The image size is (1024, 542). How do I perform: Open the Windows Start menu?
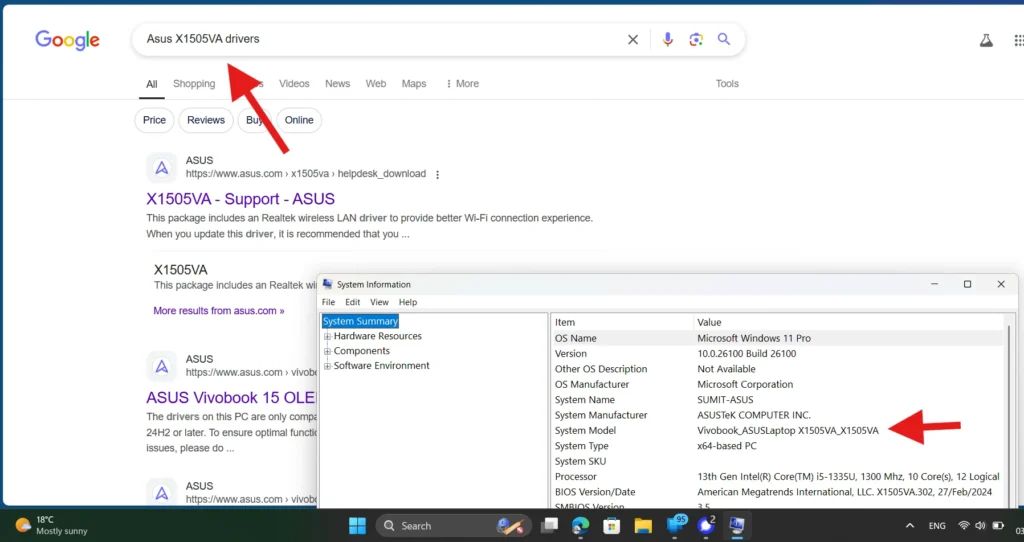click(357, 526)
